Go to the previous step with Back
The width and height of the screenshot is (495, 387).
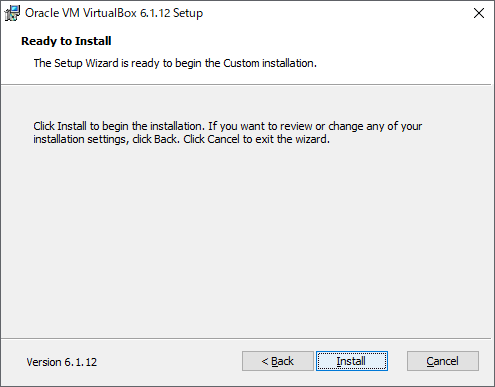[x=278, y=361]
